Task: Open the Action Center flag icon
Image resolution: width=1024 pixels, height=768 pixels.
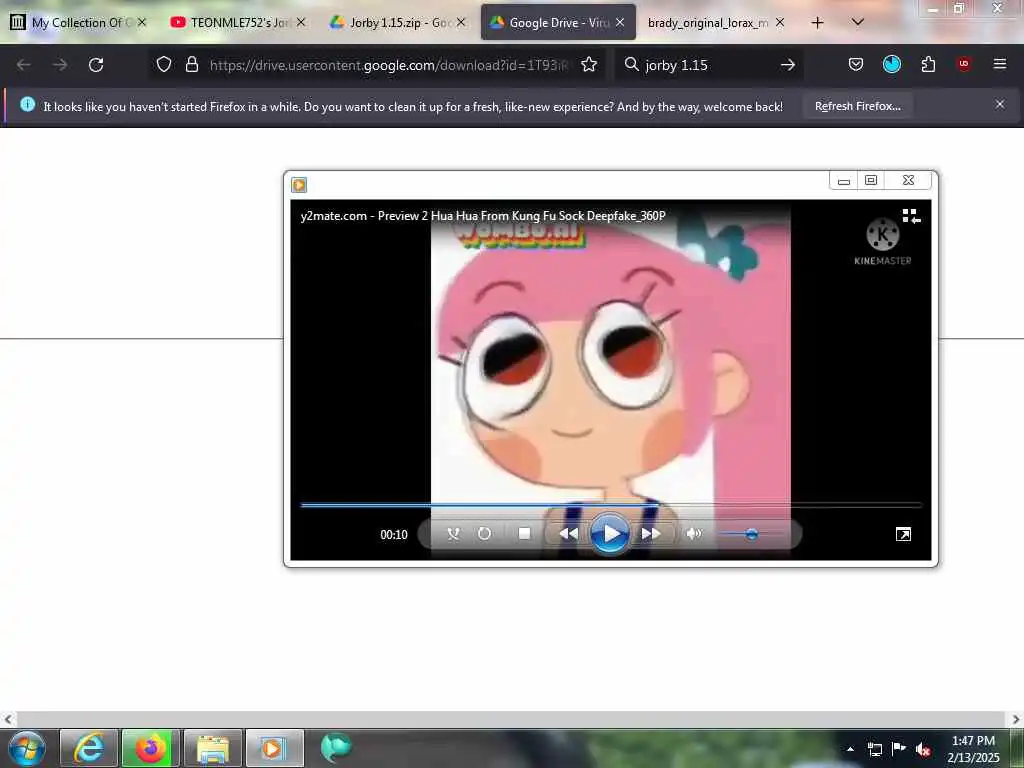Action: (x=899, y=749)
